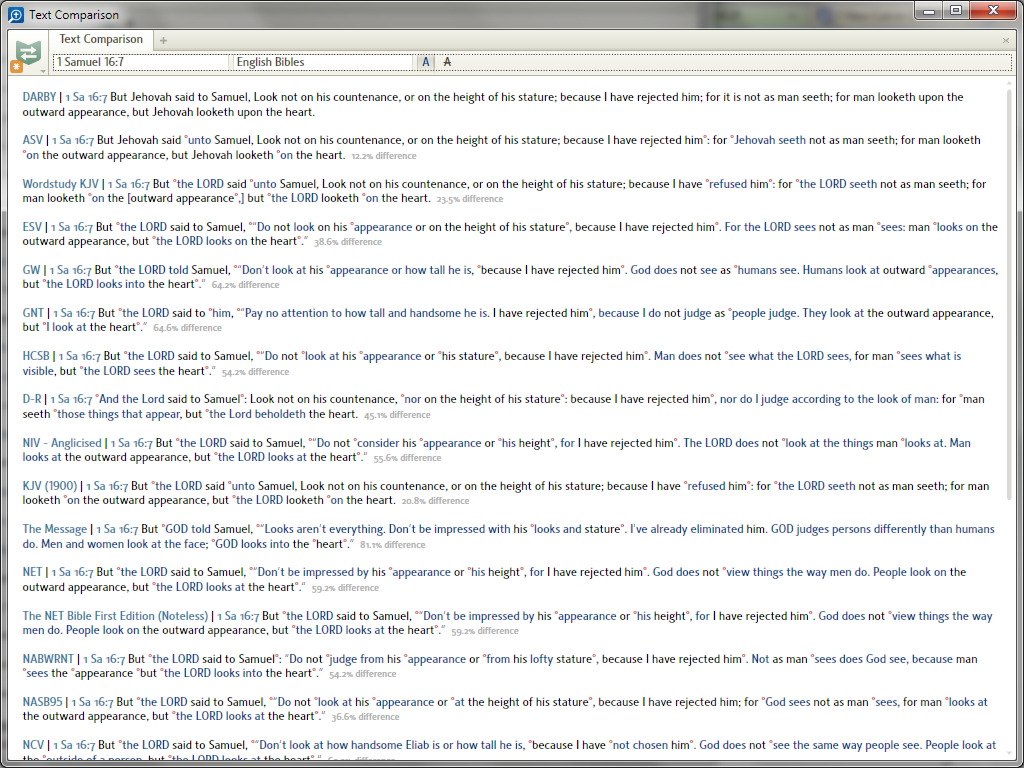This screenshot has height=768, width=1024.
Task: Open the D-R version link
Action: [x=32, y=400]
